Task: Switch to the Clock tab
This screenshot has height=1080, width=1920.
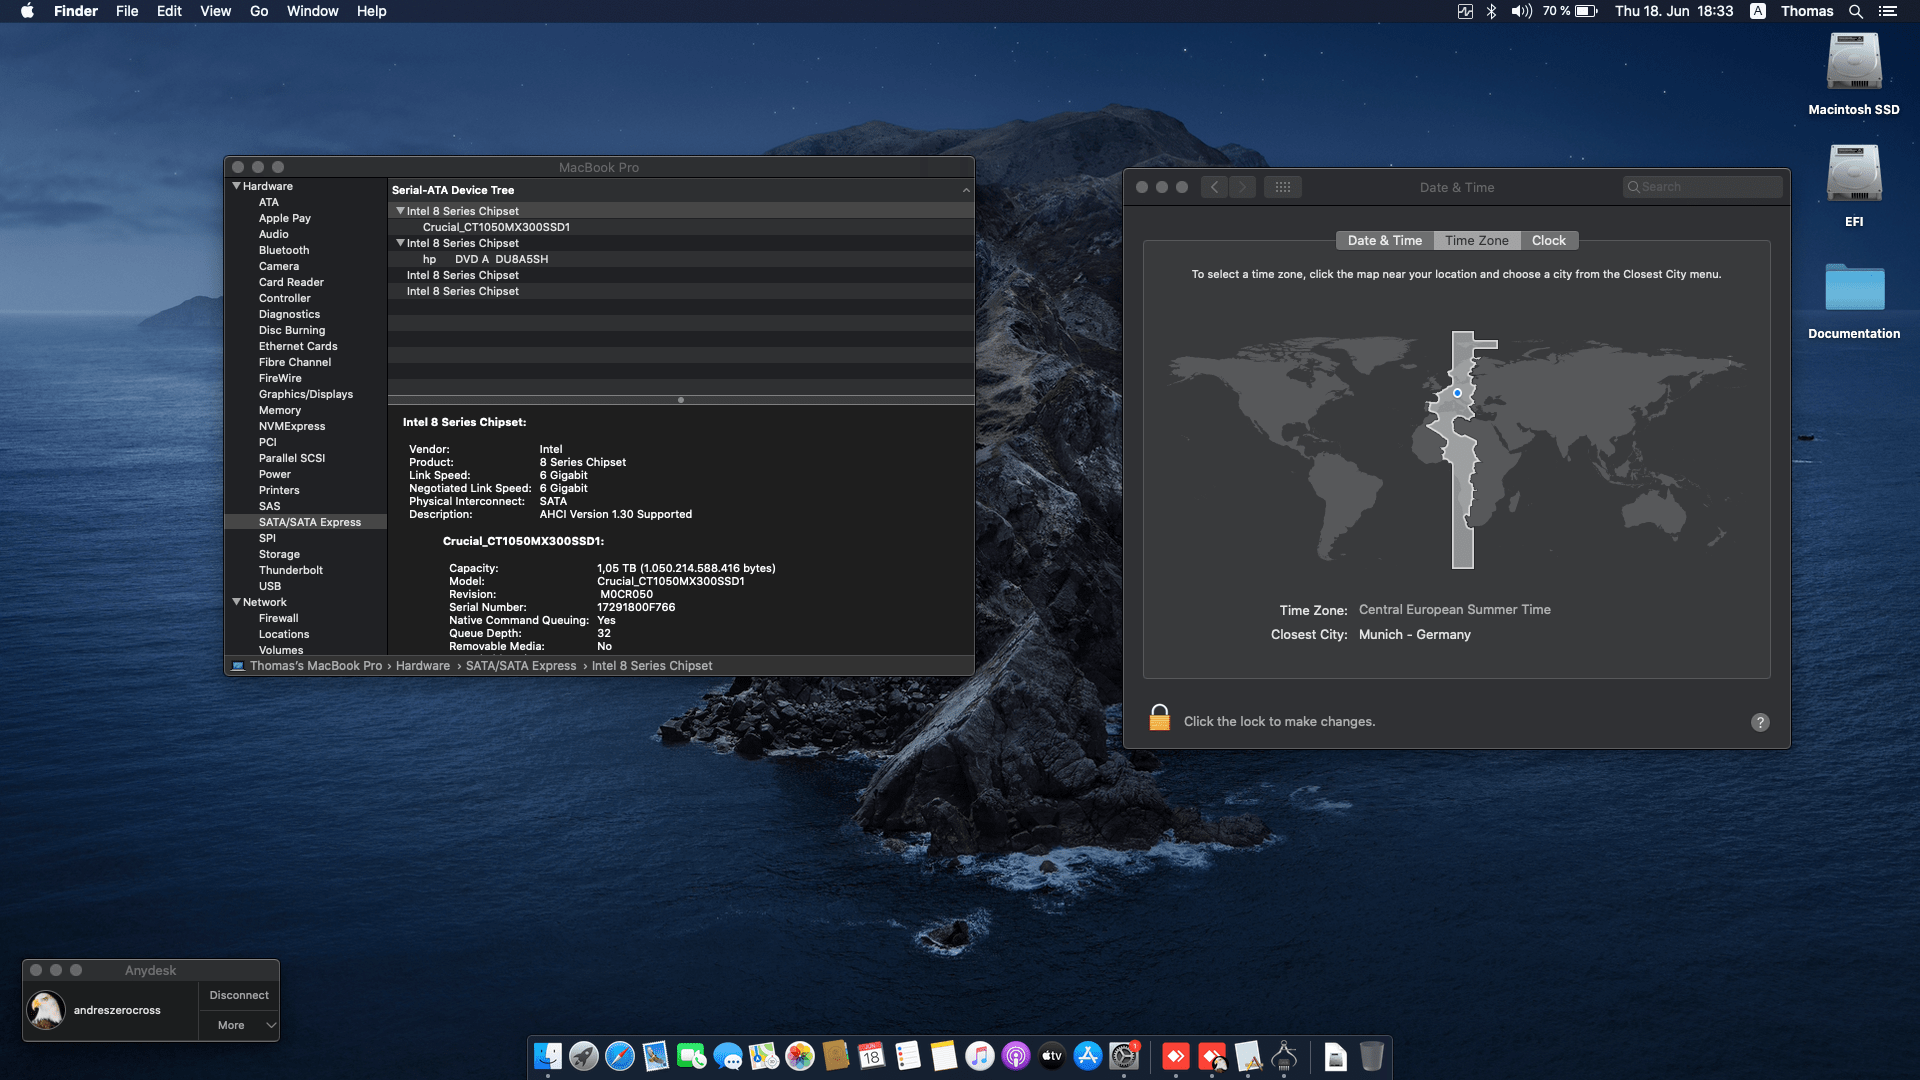Action: click(x=1549, y=241)
